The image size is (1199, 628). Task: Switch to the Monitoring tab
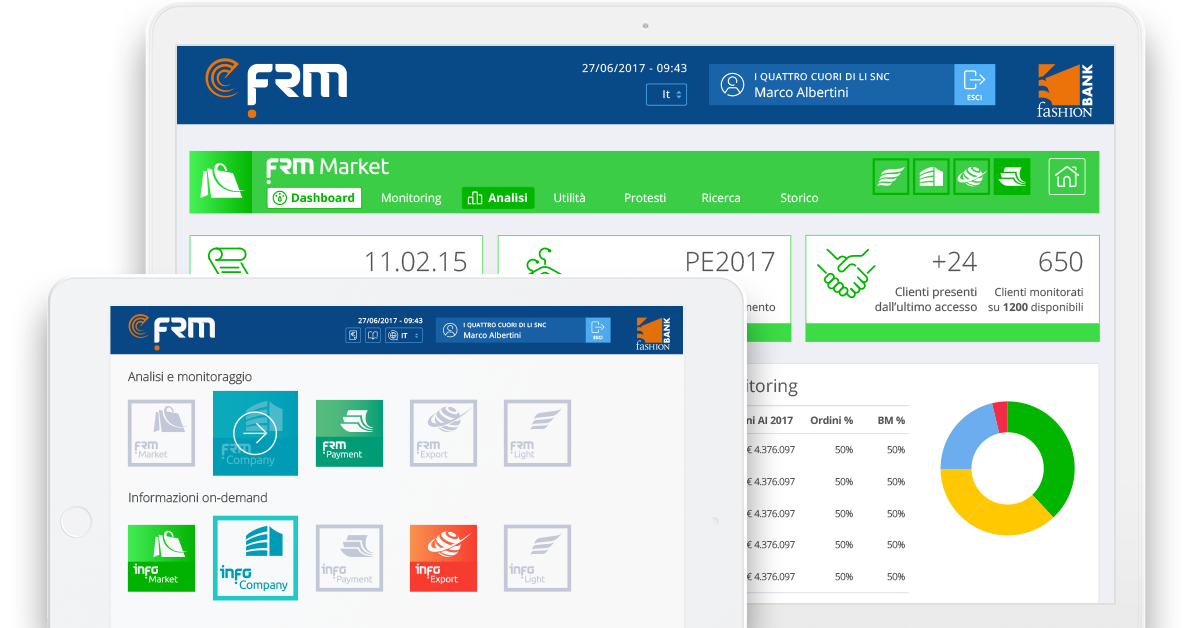click(x=411, y=198)
